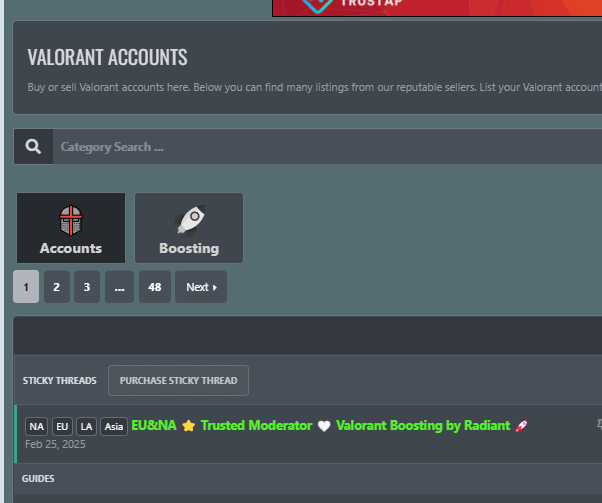Click the rocket Boosting icon
Screen dimensions: 602x503
click(x=190, y=220)
